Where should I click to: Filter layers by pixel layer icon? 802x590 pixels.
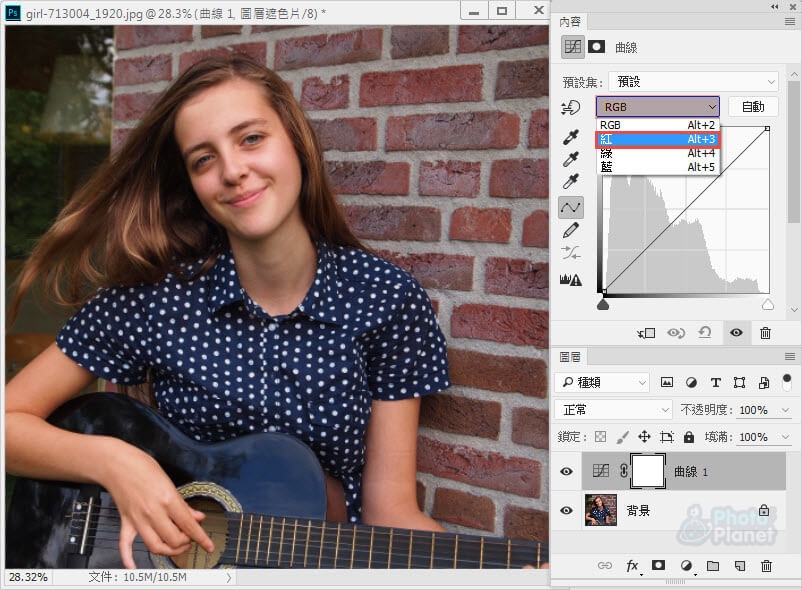[x=667, y=382]
